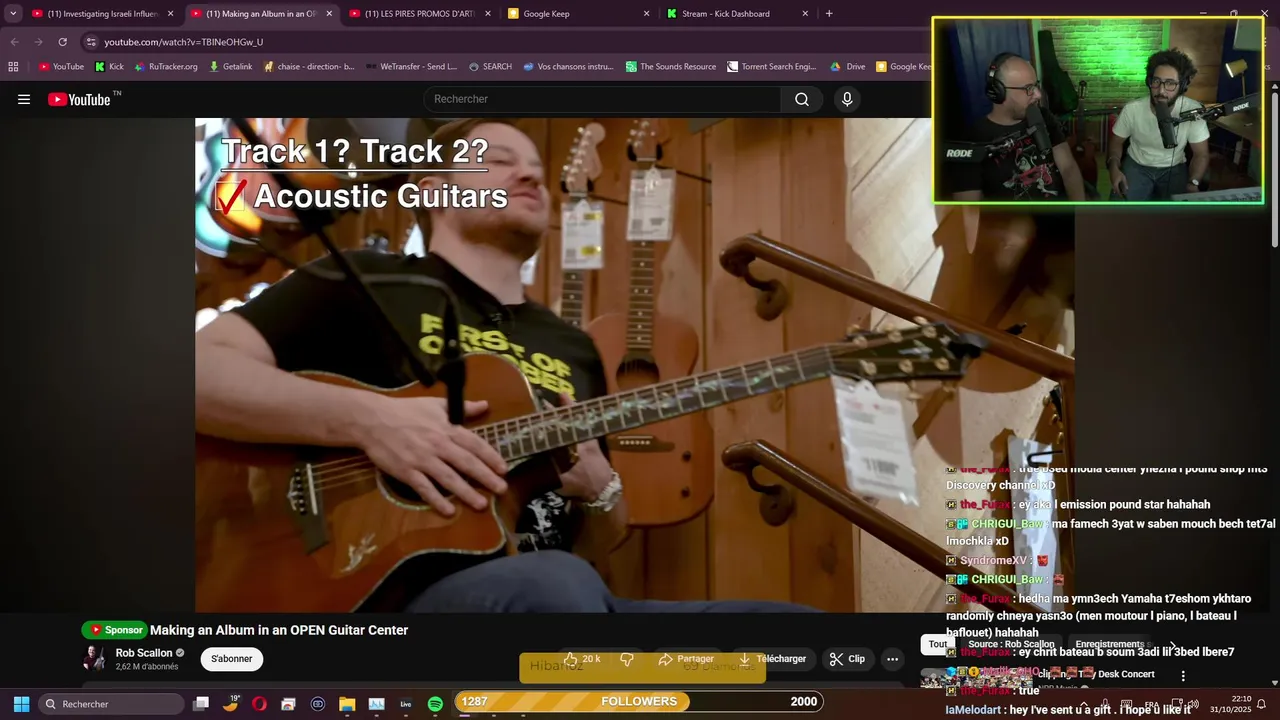Open Spotify from the taskbar
The width and height of the screenshot is (1280, 720).
[x=435, y=704]
